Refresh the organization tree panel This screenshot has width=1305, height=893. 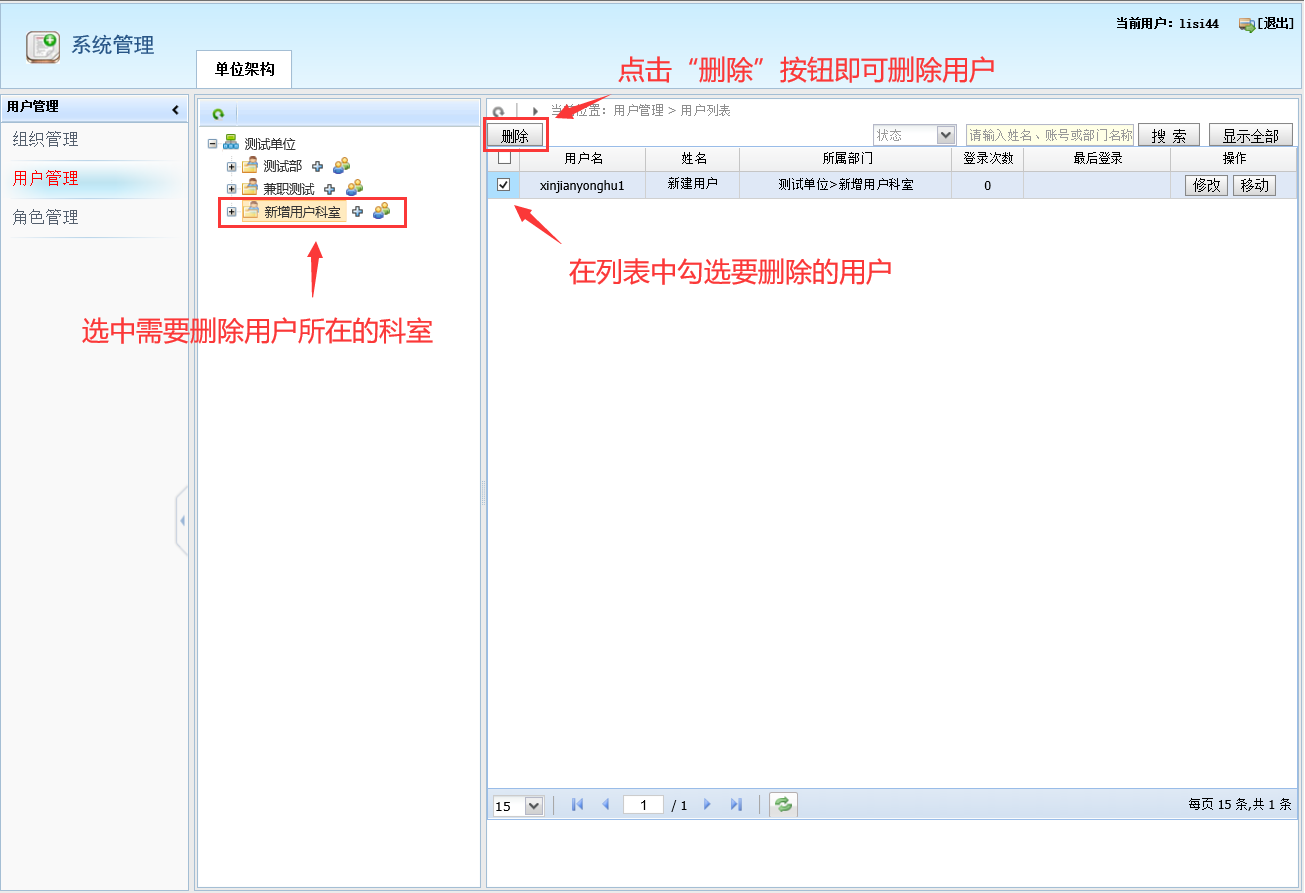pyautogui.click(x=218, y=114)
